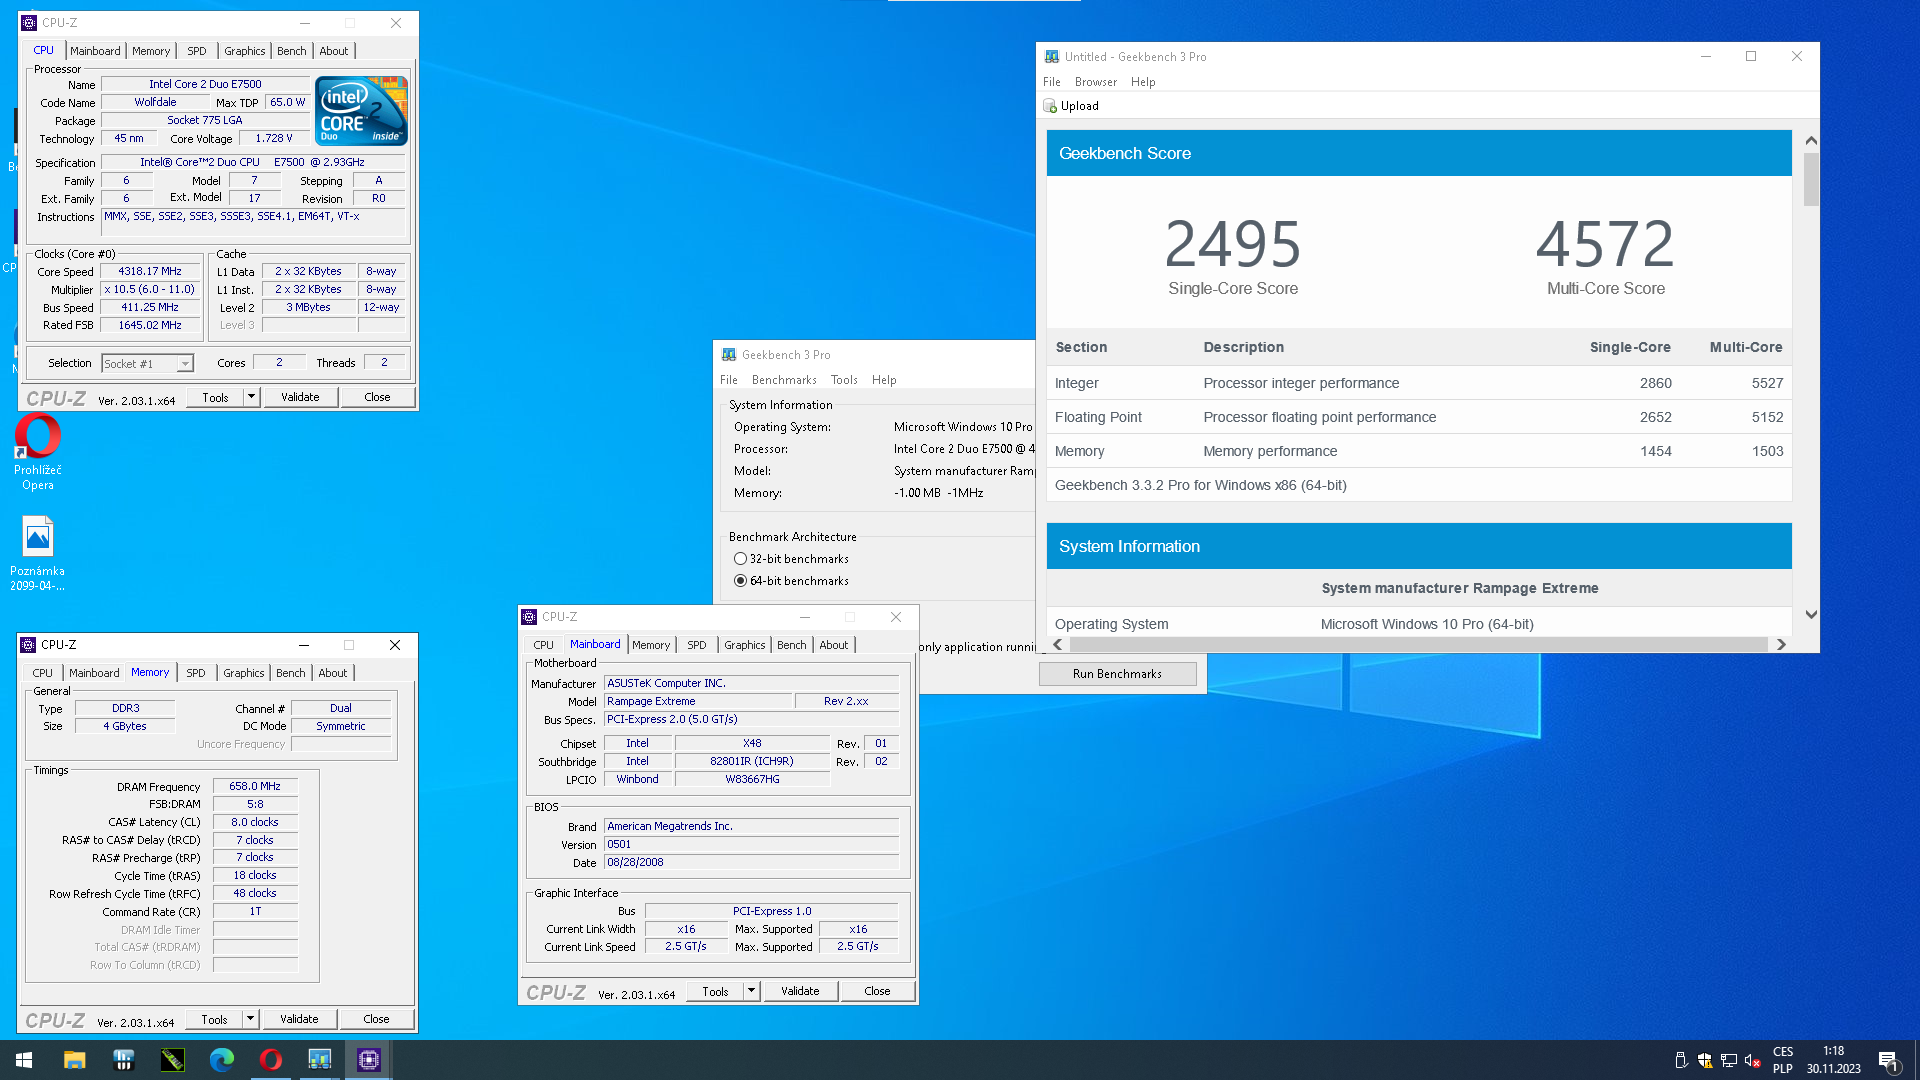Click Validate in the Memory CPU-Z window
1920x1080 pixels.
(299, 1019)
